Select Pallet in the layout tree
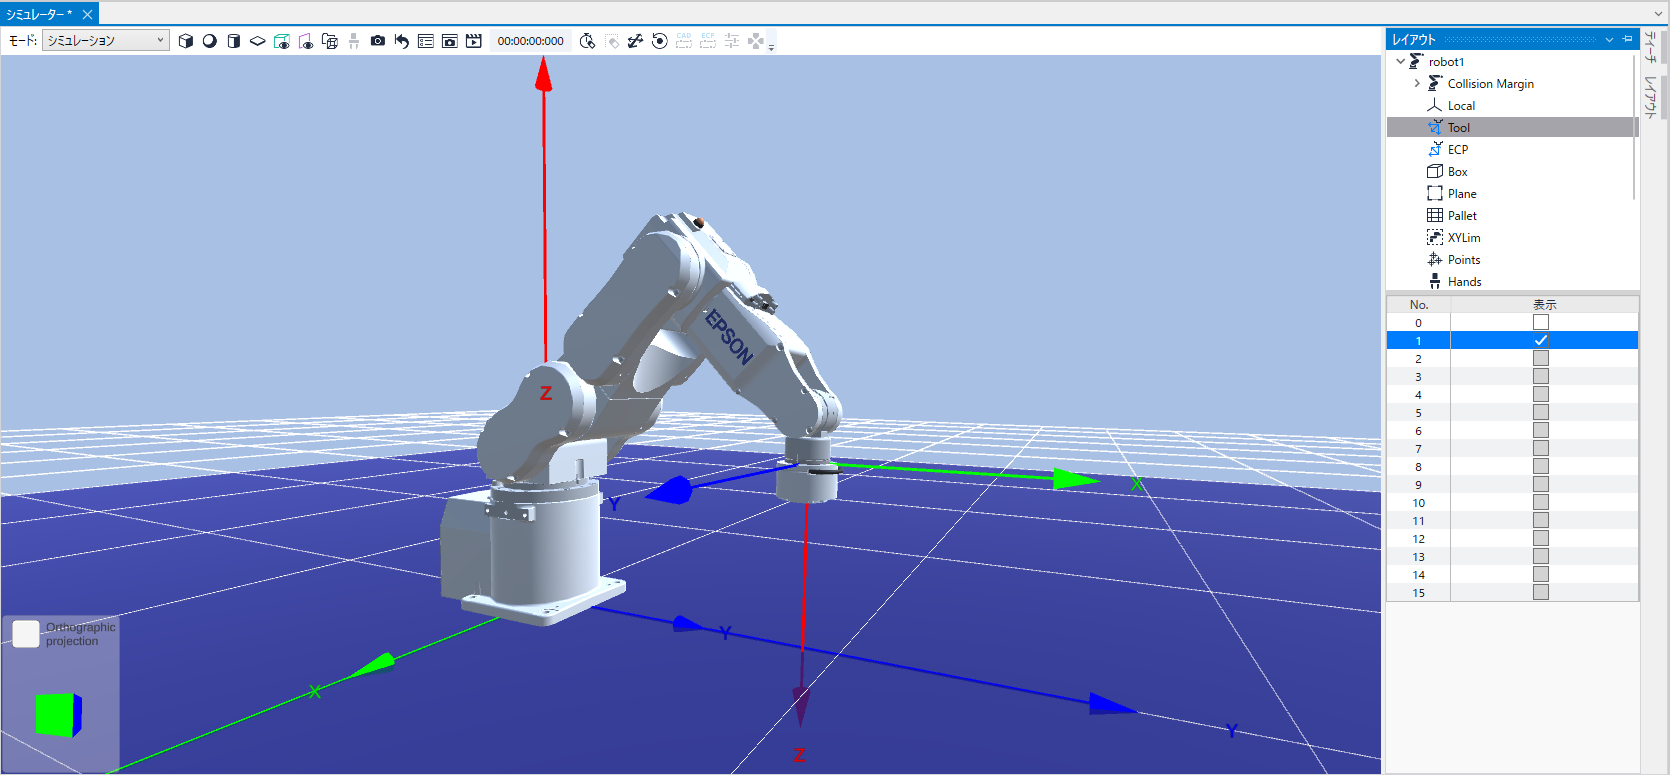Image resolution: width=1670 pixels, height=775 pixels. click(x=1461, y=216)
